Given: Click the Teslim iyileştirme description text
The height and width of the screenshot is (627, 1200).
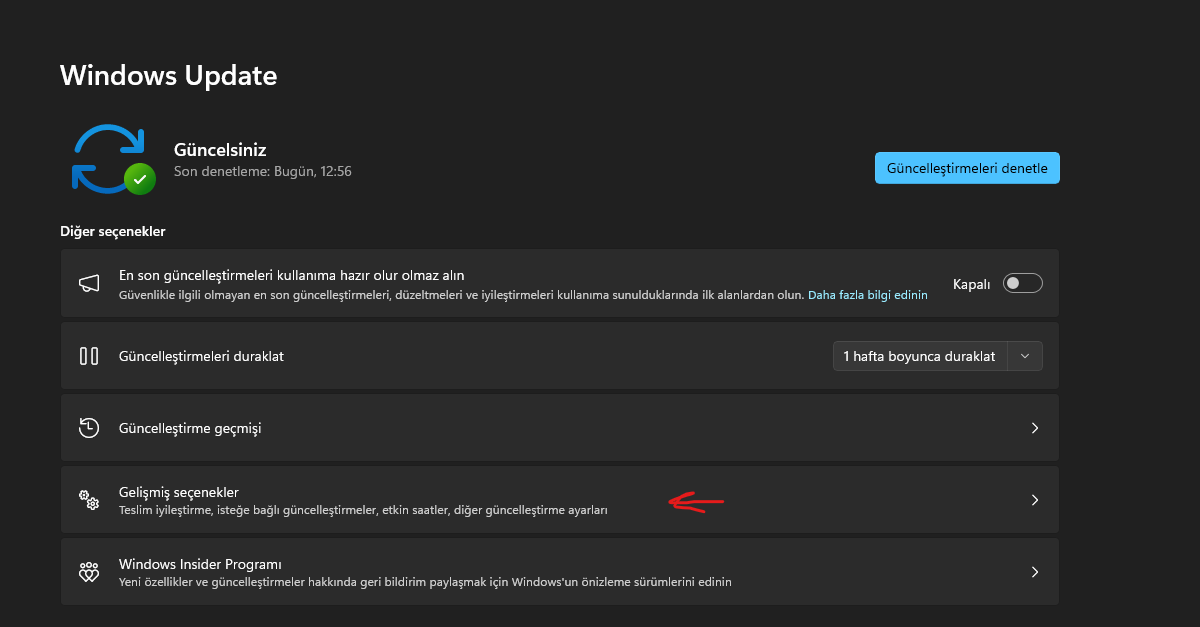Looking at the screenshot, I should pos(363,510).
